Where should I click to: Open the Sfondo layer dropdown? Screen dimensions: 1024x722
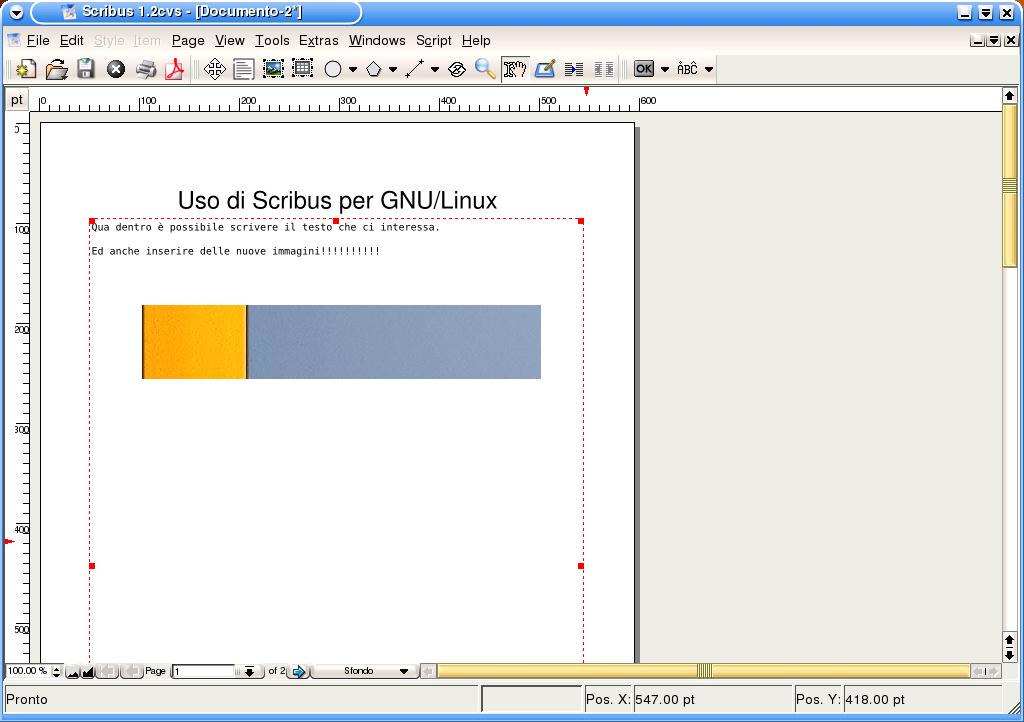364,671
